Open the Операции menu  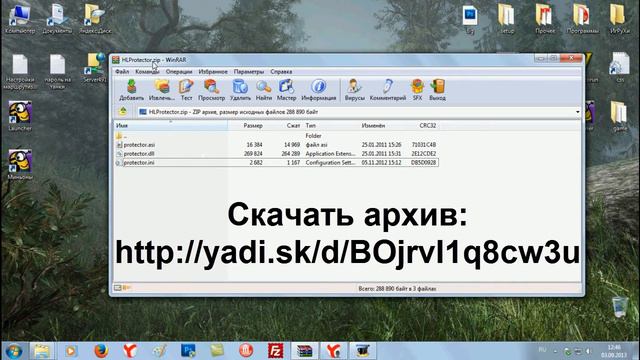pyautogui.click(x=179, y=71)
